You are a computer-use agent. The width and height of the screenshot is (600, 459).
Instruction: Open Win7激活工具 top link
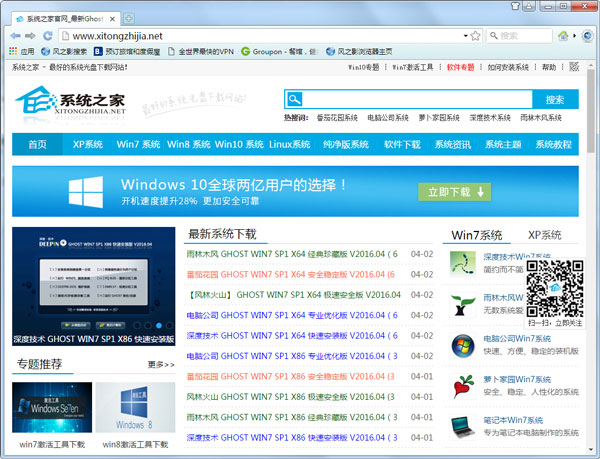pyautogui.click(x=413, y=67)
